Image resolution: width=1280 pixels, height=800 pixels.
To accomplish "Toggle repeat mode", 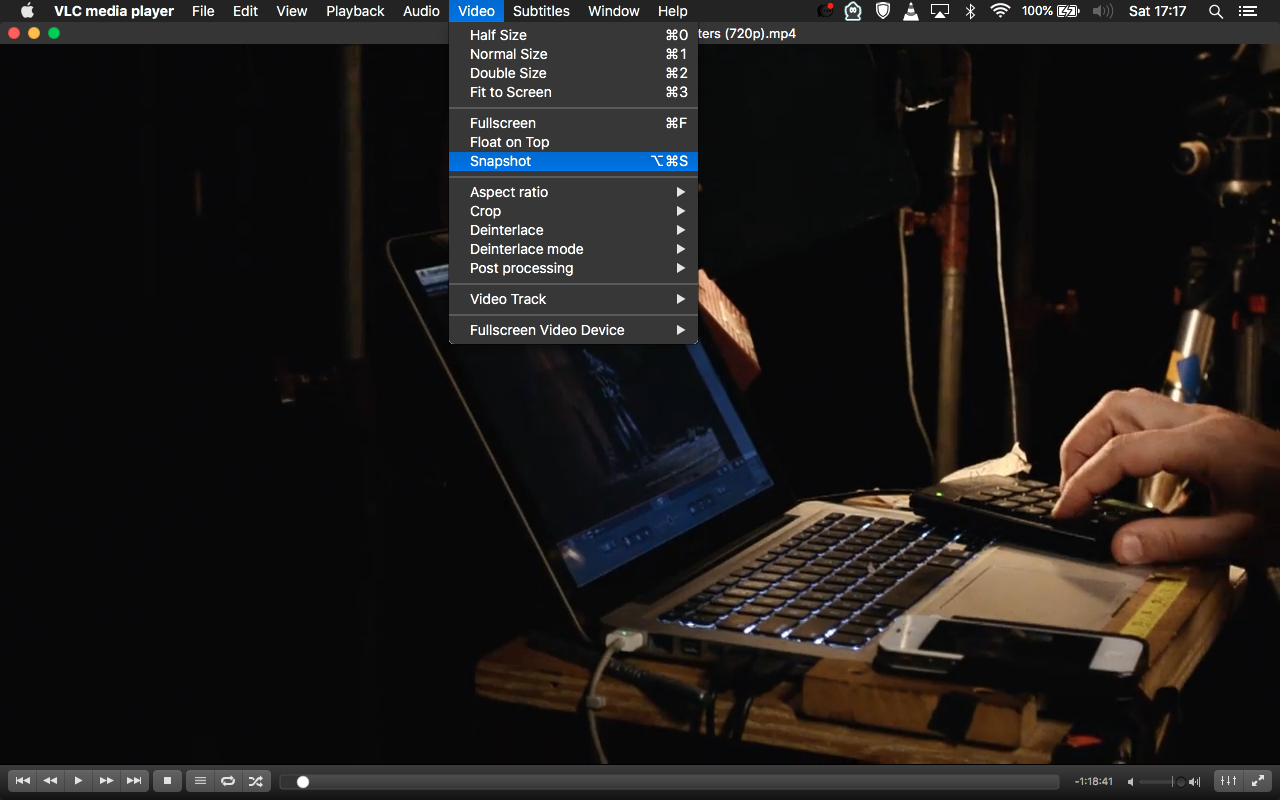I will 228,781.
